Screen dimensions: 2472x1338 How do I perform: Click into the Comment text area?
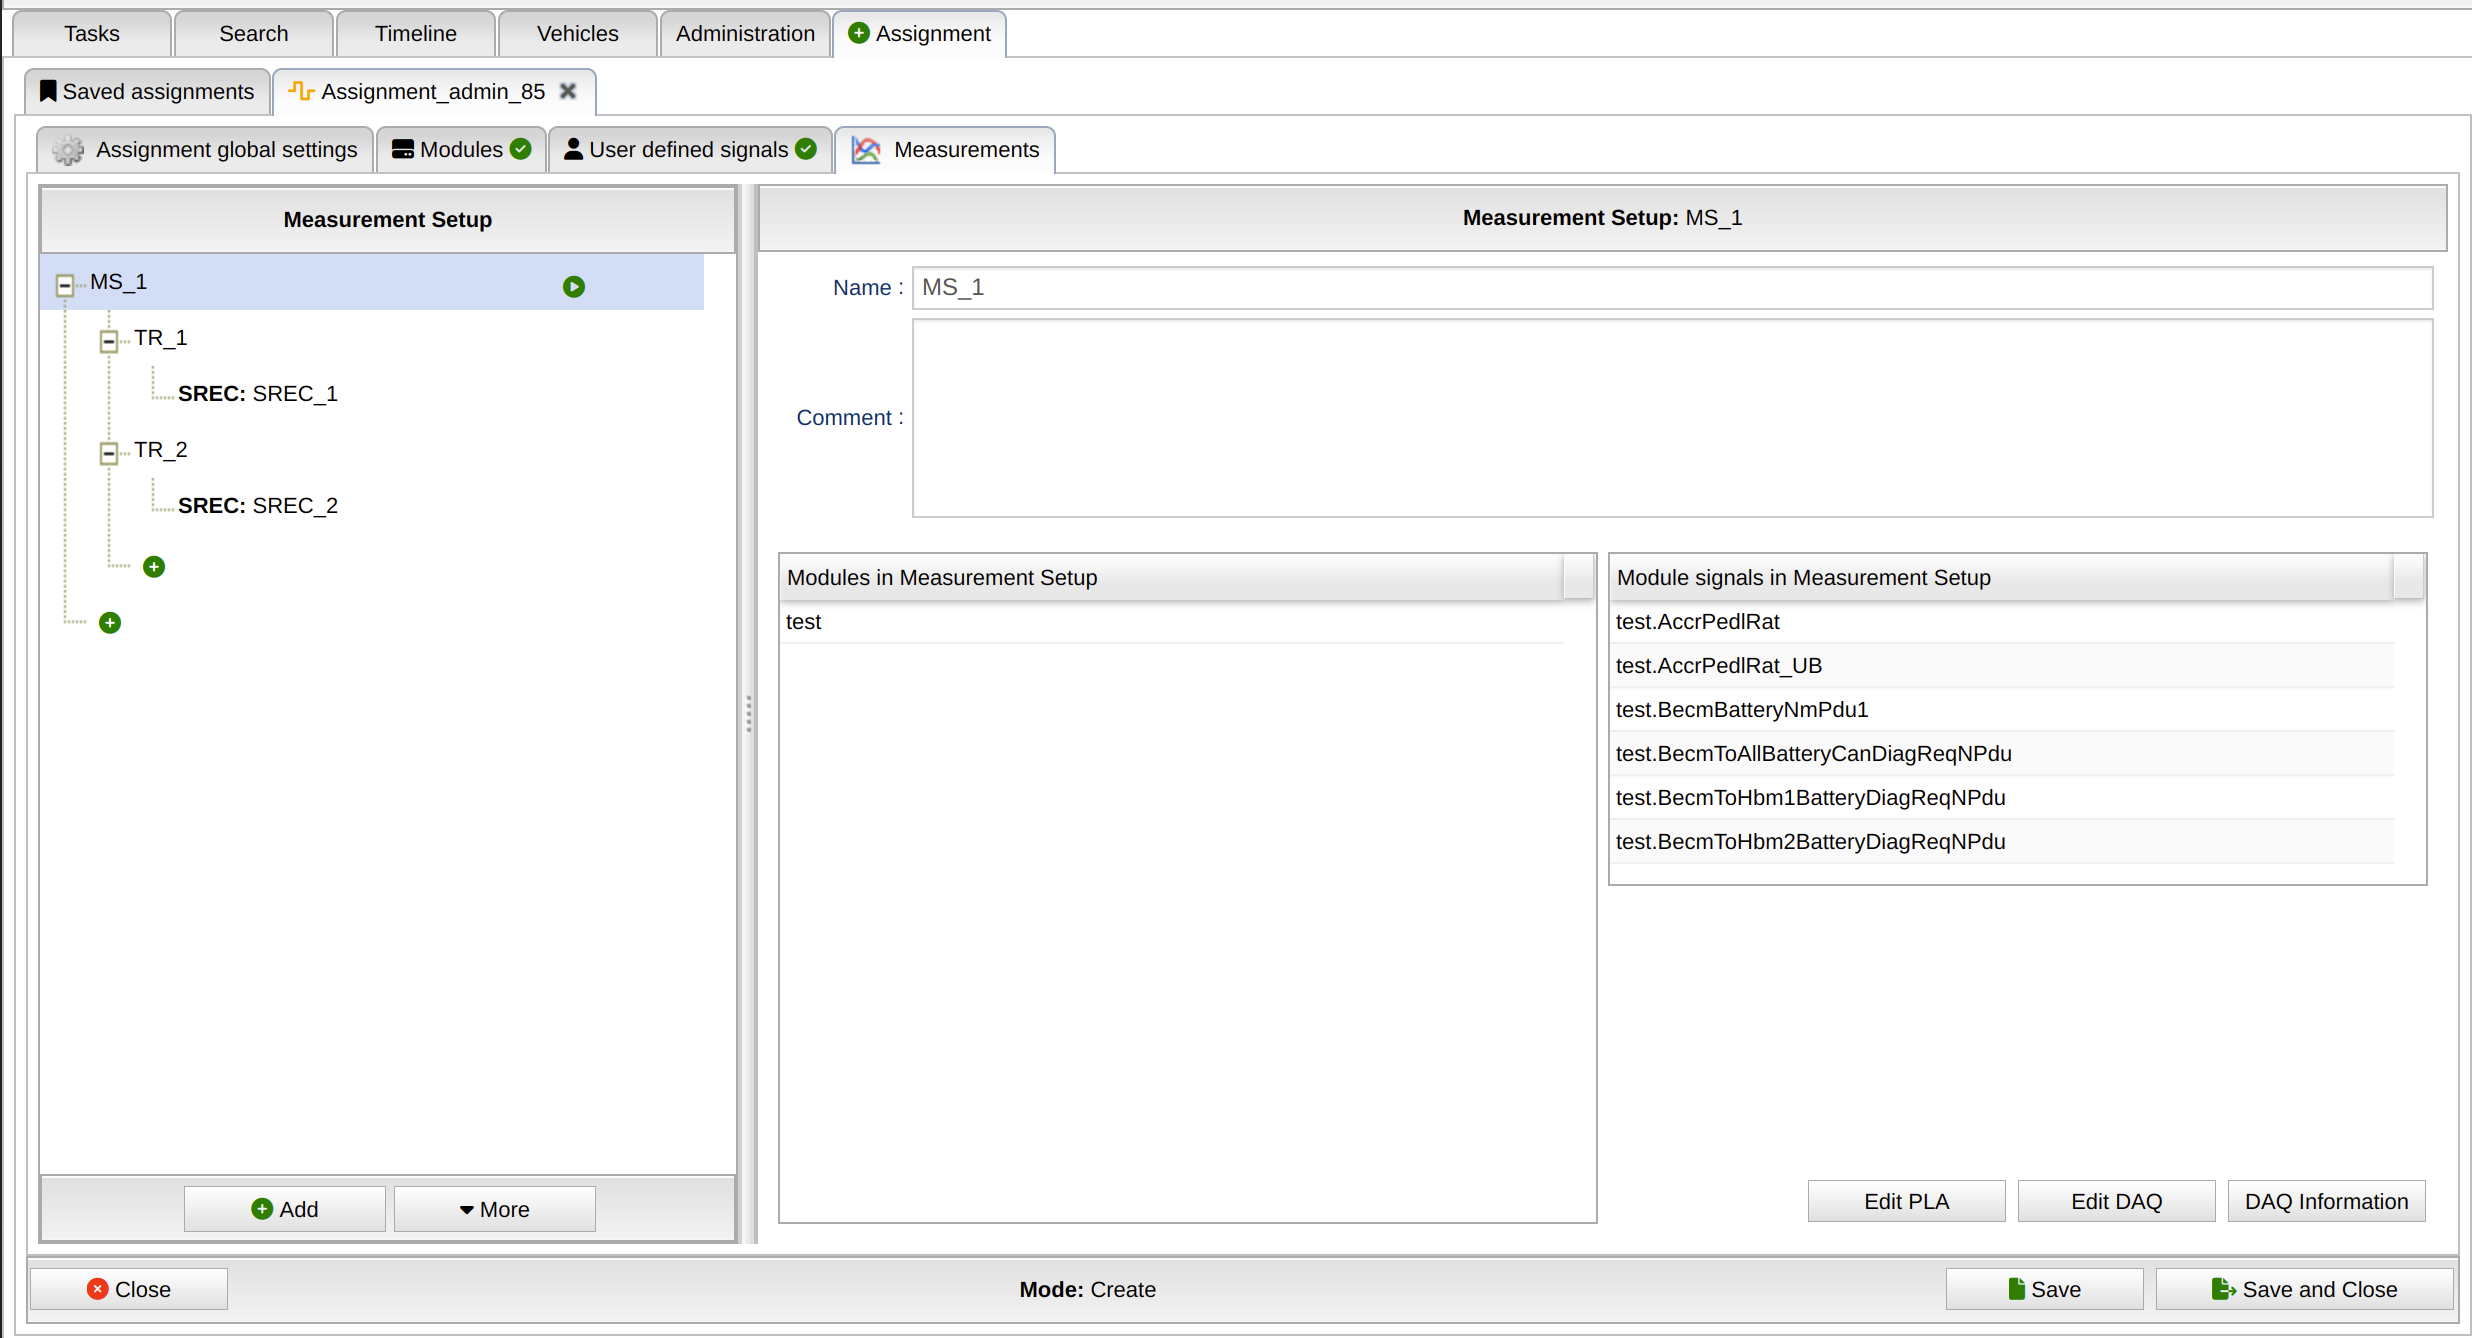click(1672, 418)
